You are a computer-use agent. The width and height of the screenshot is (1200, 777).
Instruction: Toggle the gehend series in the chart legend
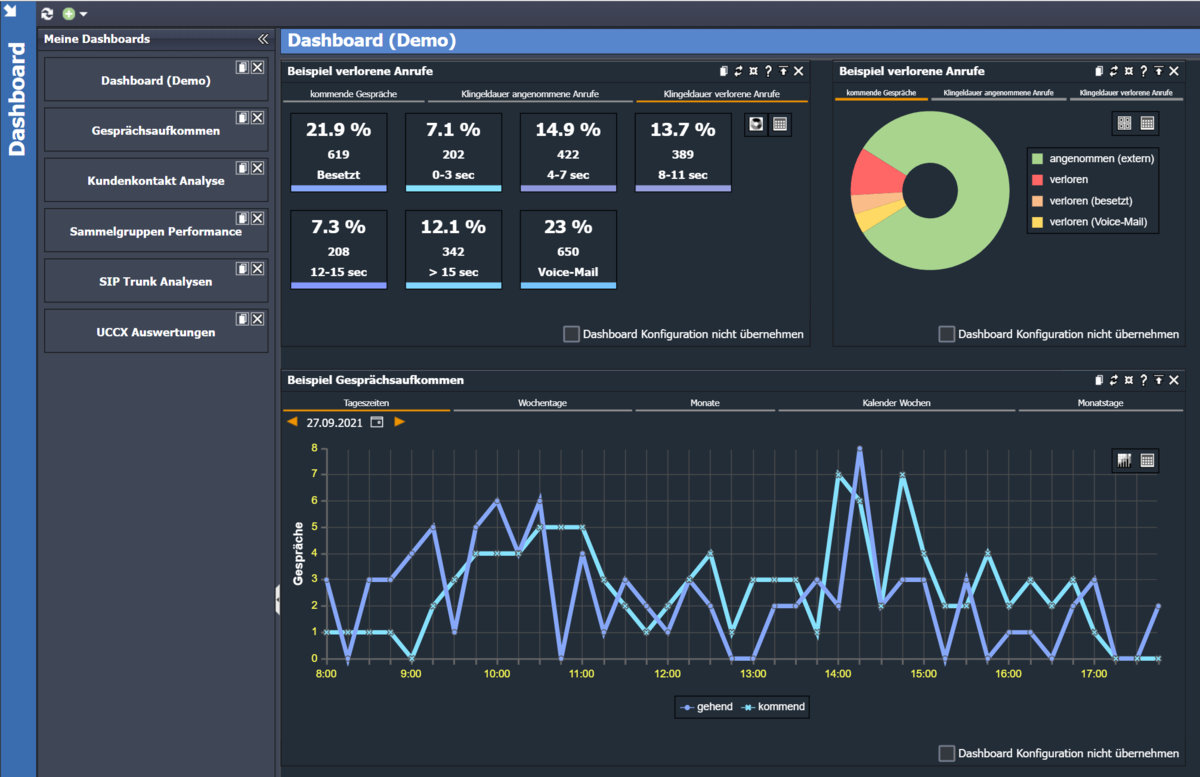(706, 707)
